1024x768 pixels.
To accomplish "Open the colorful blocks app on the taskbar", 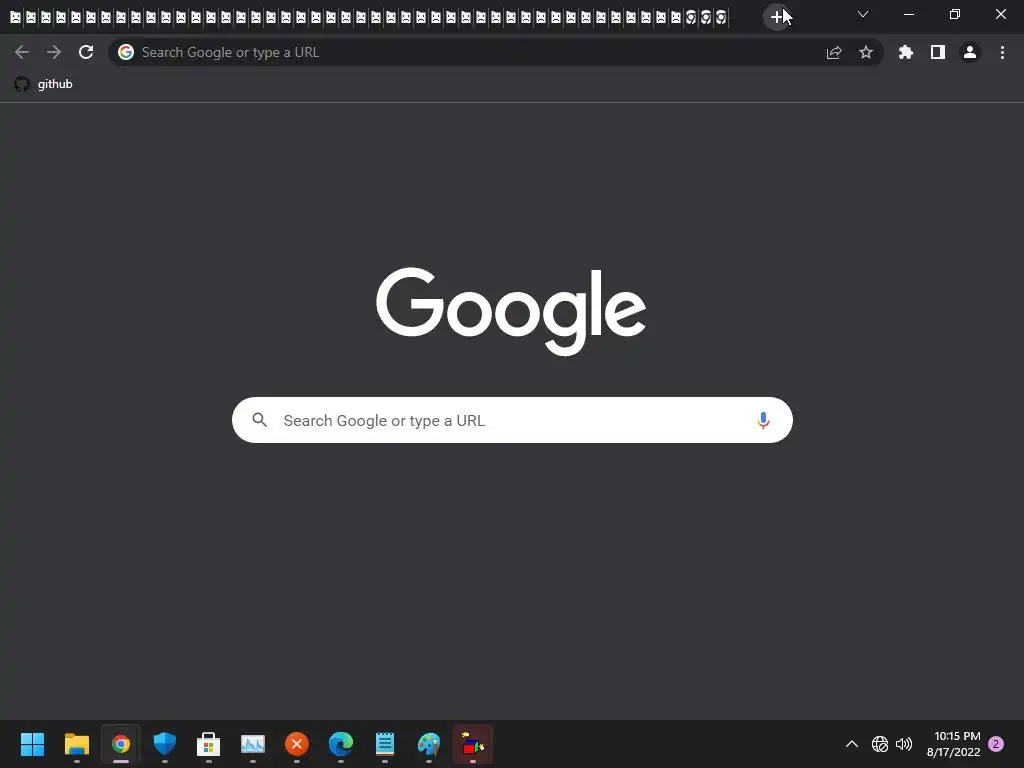I will 473,744.
